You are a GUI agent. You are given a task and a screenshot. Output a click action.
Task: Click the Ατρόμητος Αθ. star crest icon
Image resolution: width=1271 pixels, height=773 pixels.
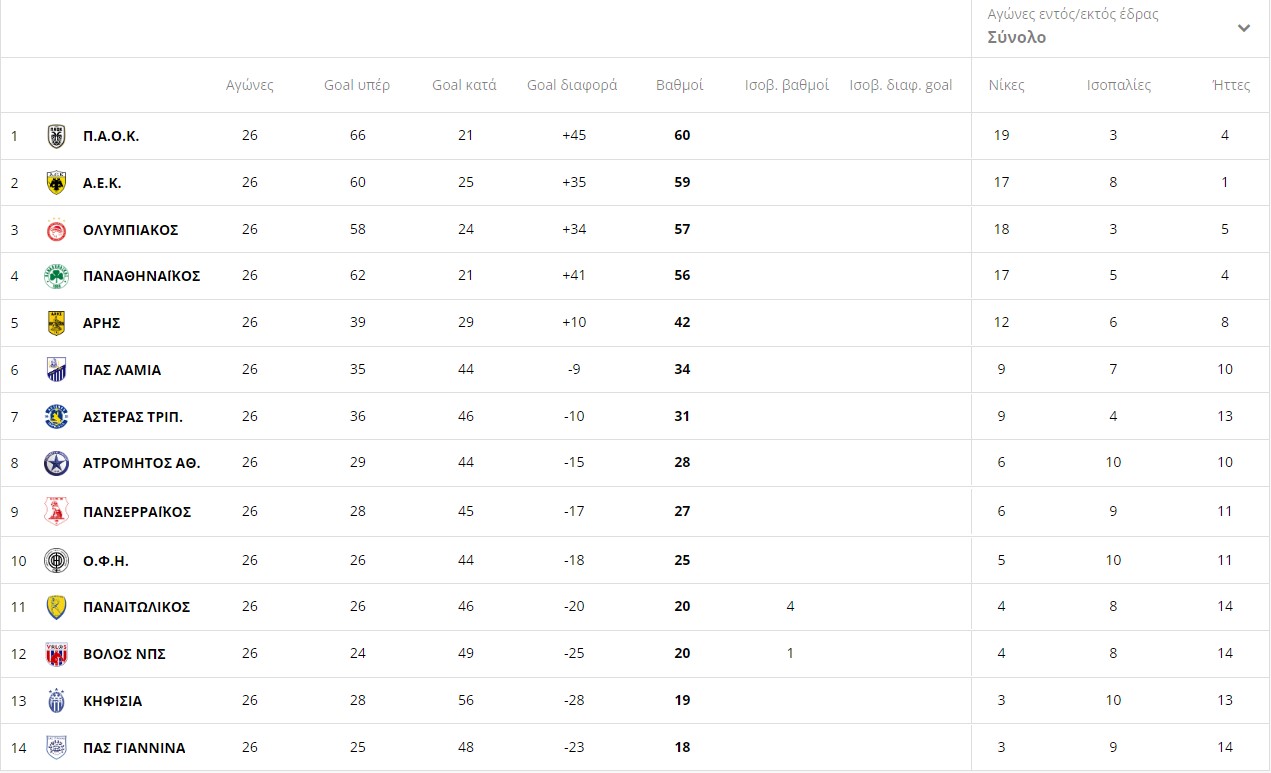pos(57,463)
